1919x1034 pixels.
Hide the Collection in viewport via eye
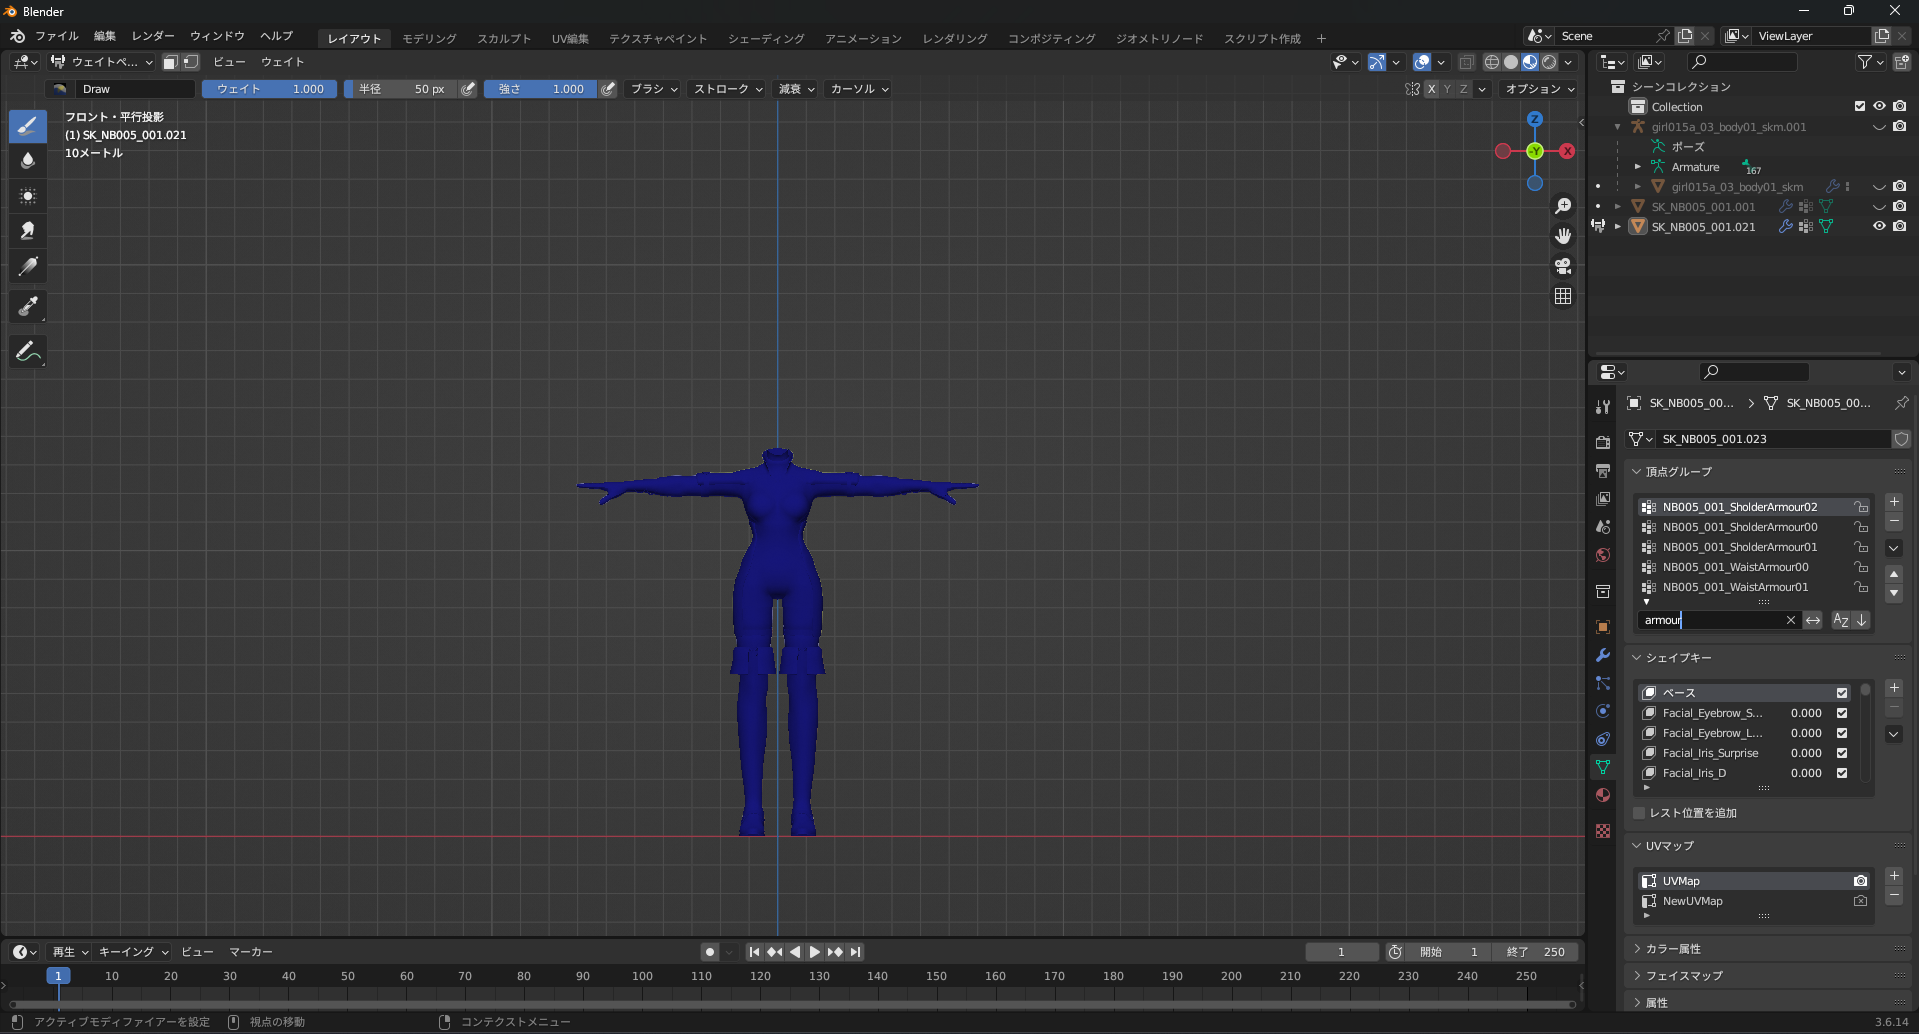1879,106
